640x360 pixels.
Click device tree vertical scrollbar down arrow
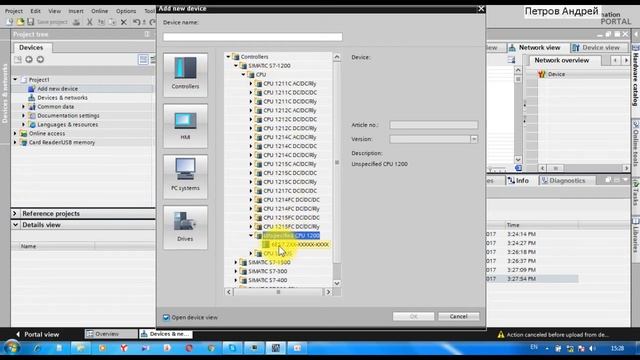(x=337, y=283)
